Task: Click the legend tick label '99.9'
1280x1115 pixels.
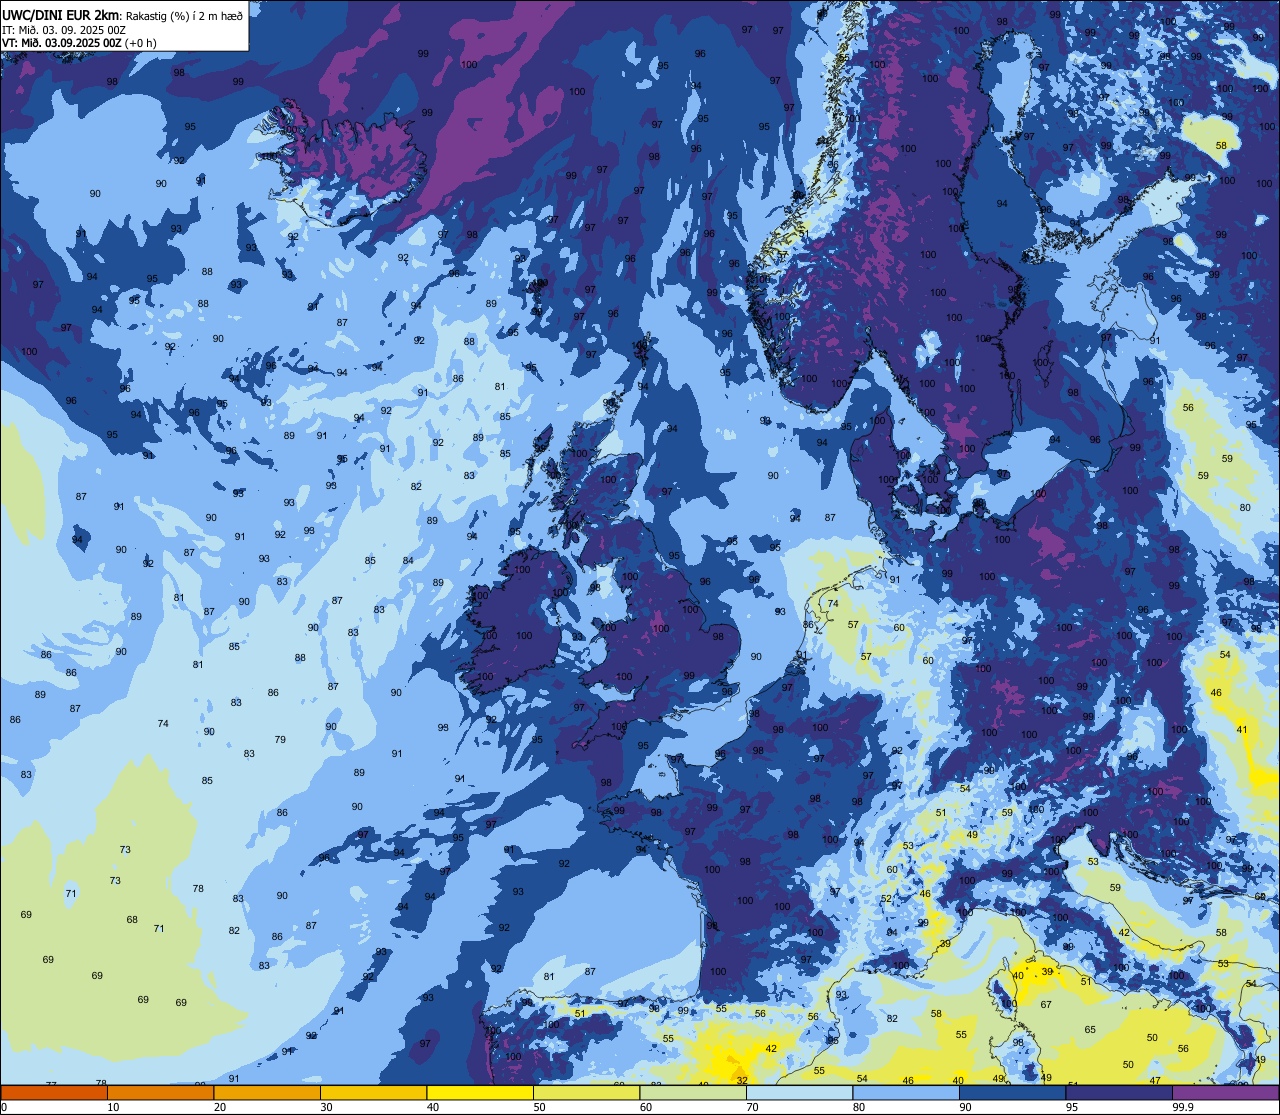Action: [x=1183, y=1107]
